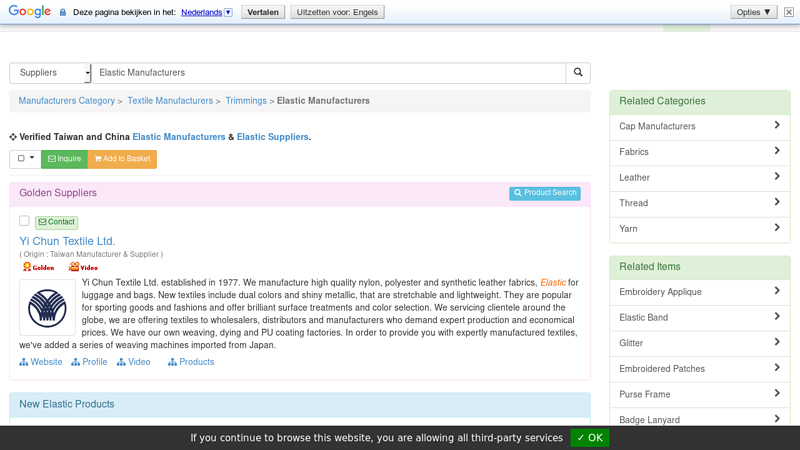Image resolution: width=800 pixels, height=450 pixels.
Task: Open the Products link
Action: (x=191, y=362)
